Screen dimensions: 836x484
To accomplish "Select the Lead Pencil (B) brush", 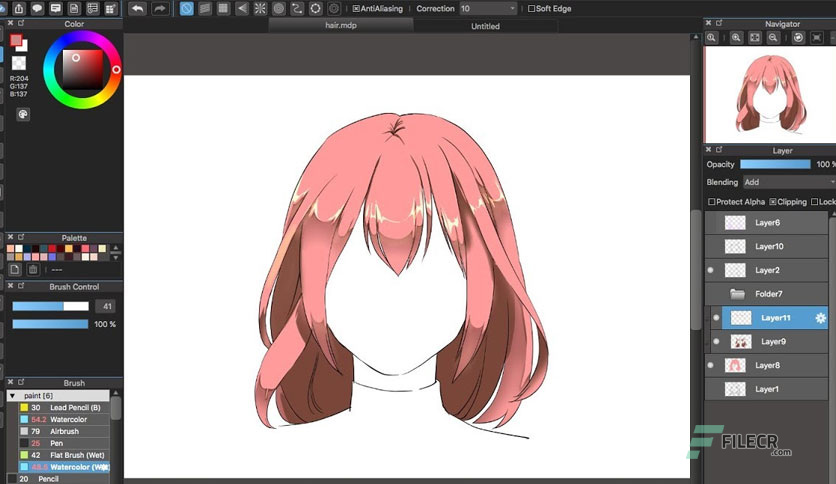I will coord(64,407).
